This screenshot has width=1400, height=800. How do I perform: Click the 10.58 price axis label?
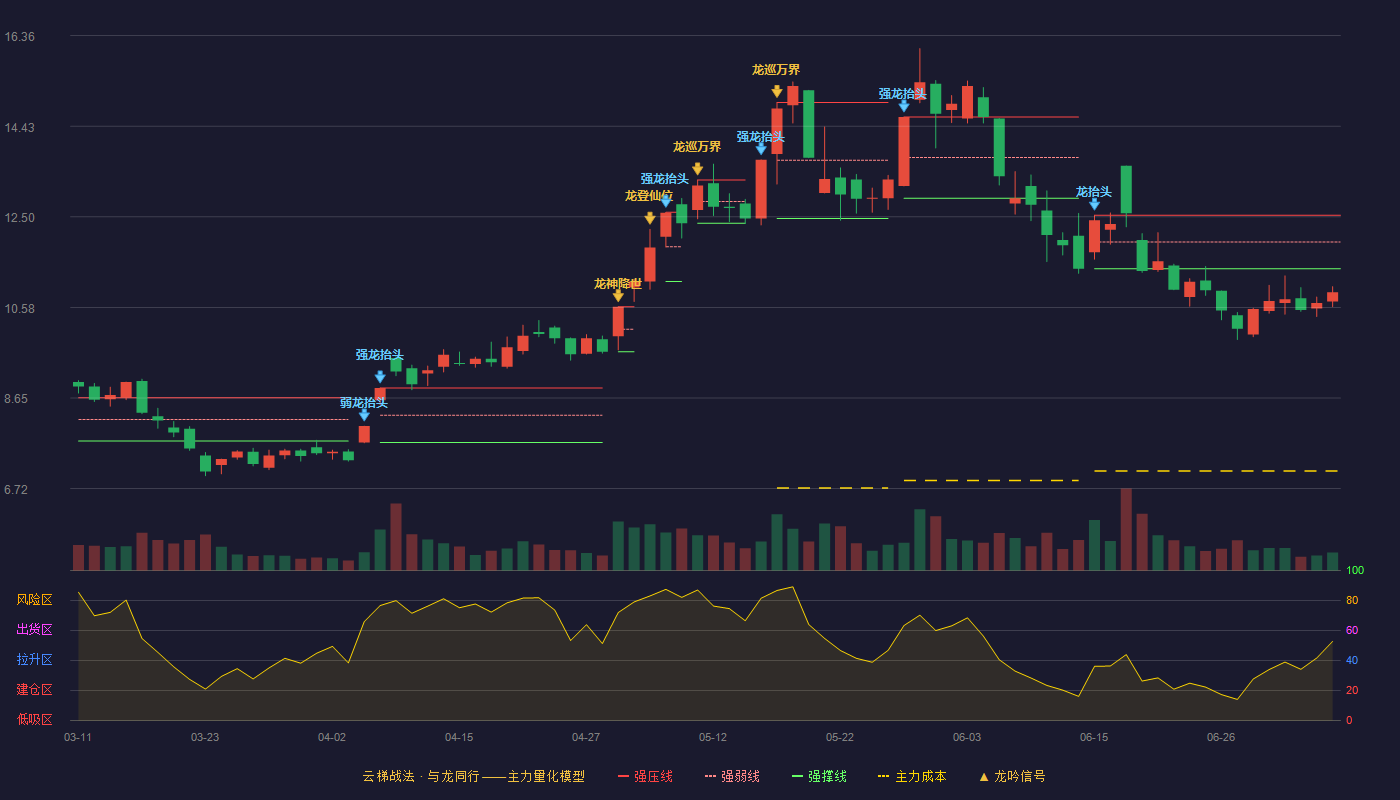tap(19, 309)
